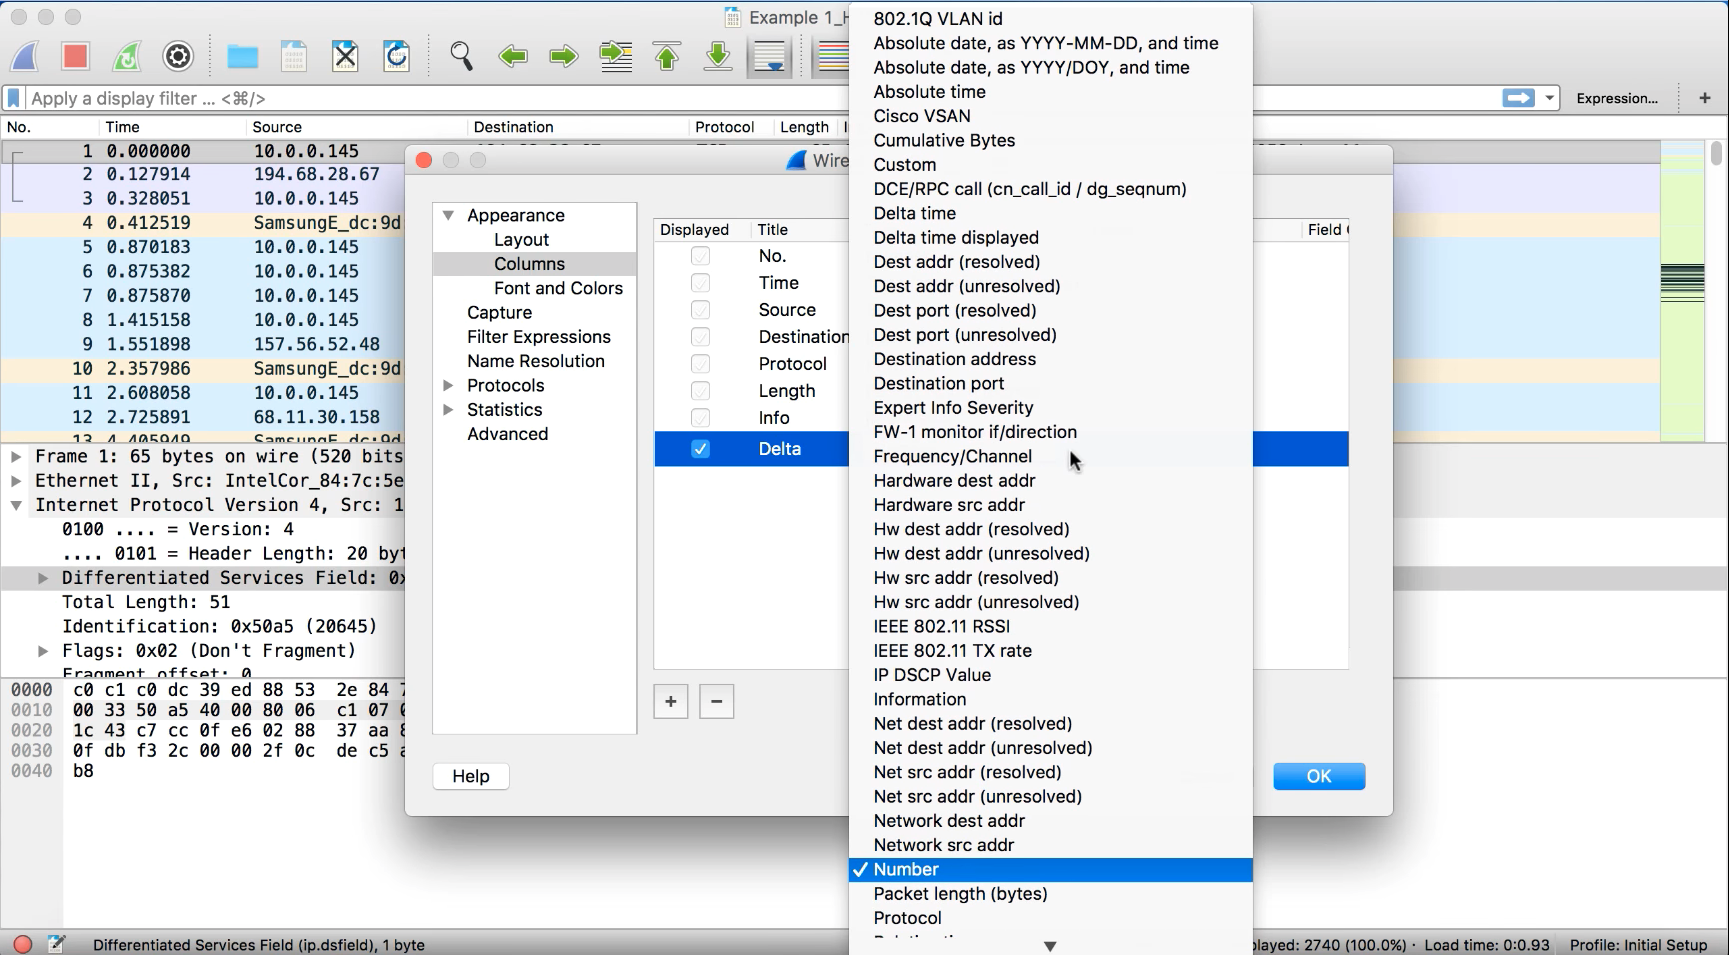
Task: Open expert information from the status bar circle
Action: (x=23, y=944)
